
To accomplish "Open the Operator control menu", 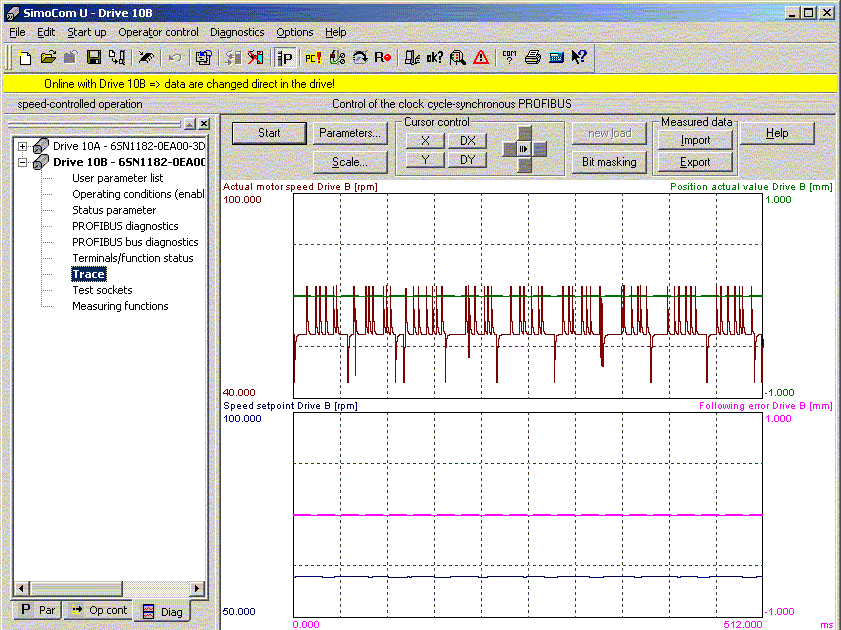I will click(x=158, y=32).
